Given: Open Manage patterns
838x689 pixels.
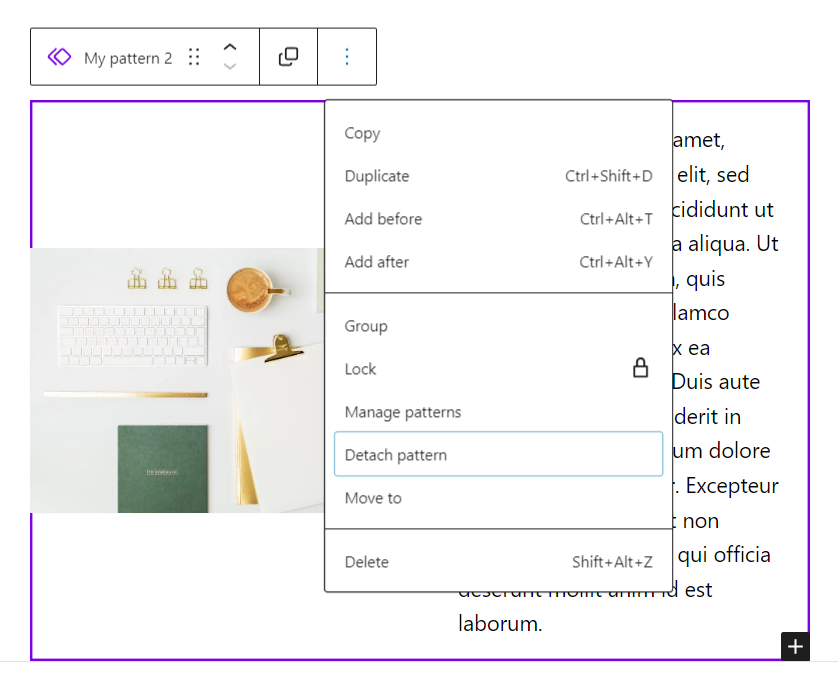Looking at the screenshot, I should coord(498,412).
